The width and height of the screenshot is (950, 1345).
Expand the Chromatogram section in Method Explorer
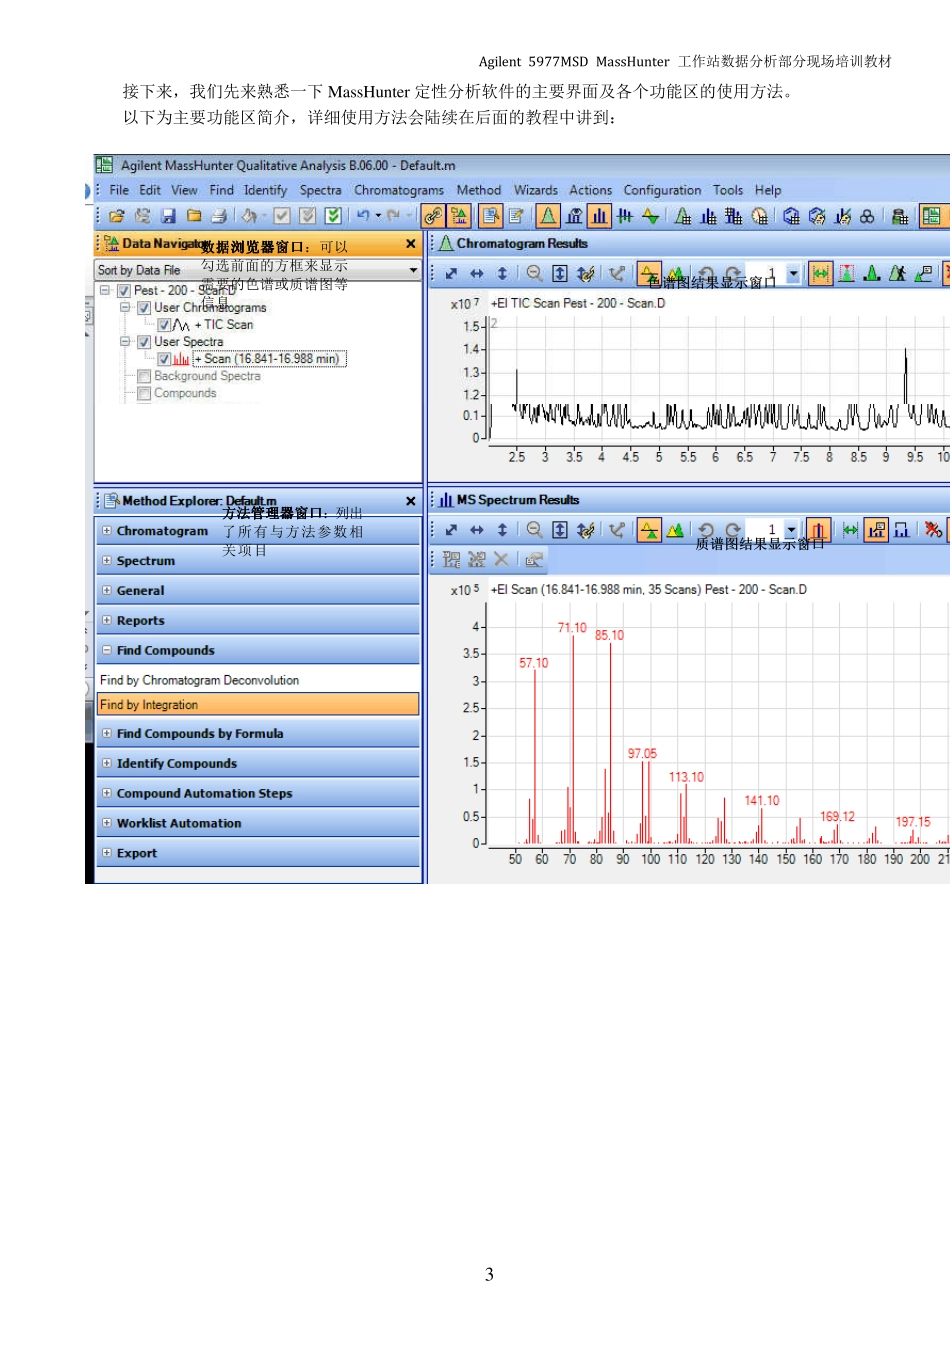(x=107, y=531)
